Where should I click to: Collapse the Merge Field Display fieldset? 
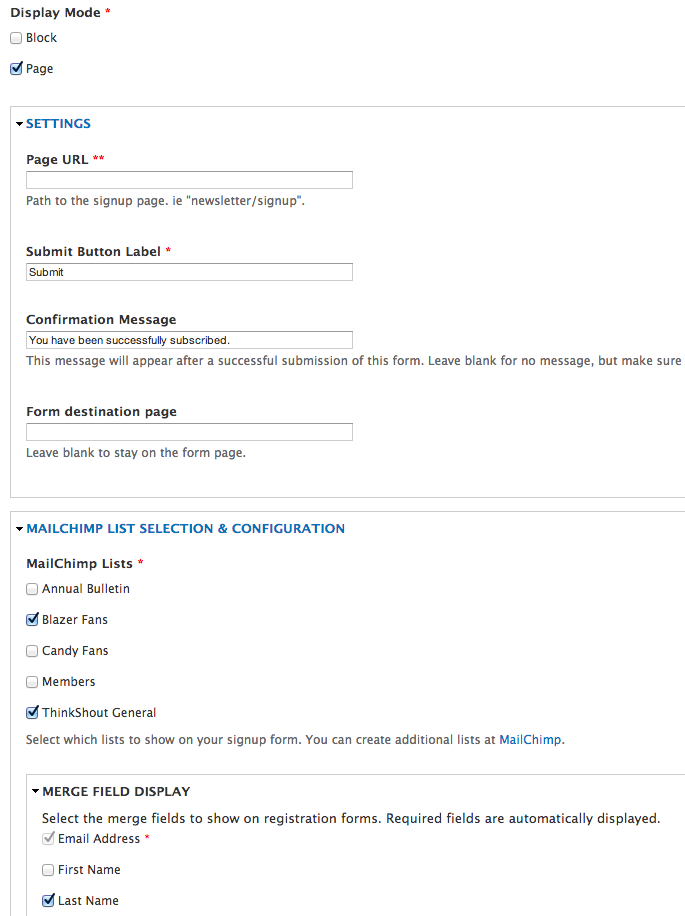pyautogui.click(x=36, y=792)
